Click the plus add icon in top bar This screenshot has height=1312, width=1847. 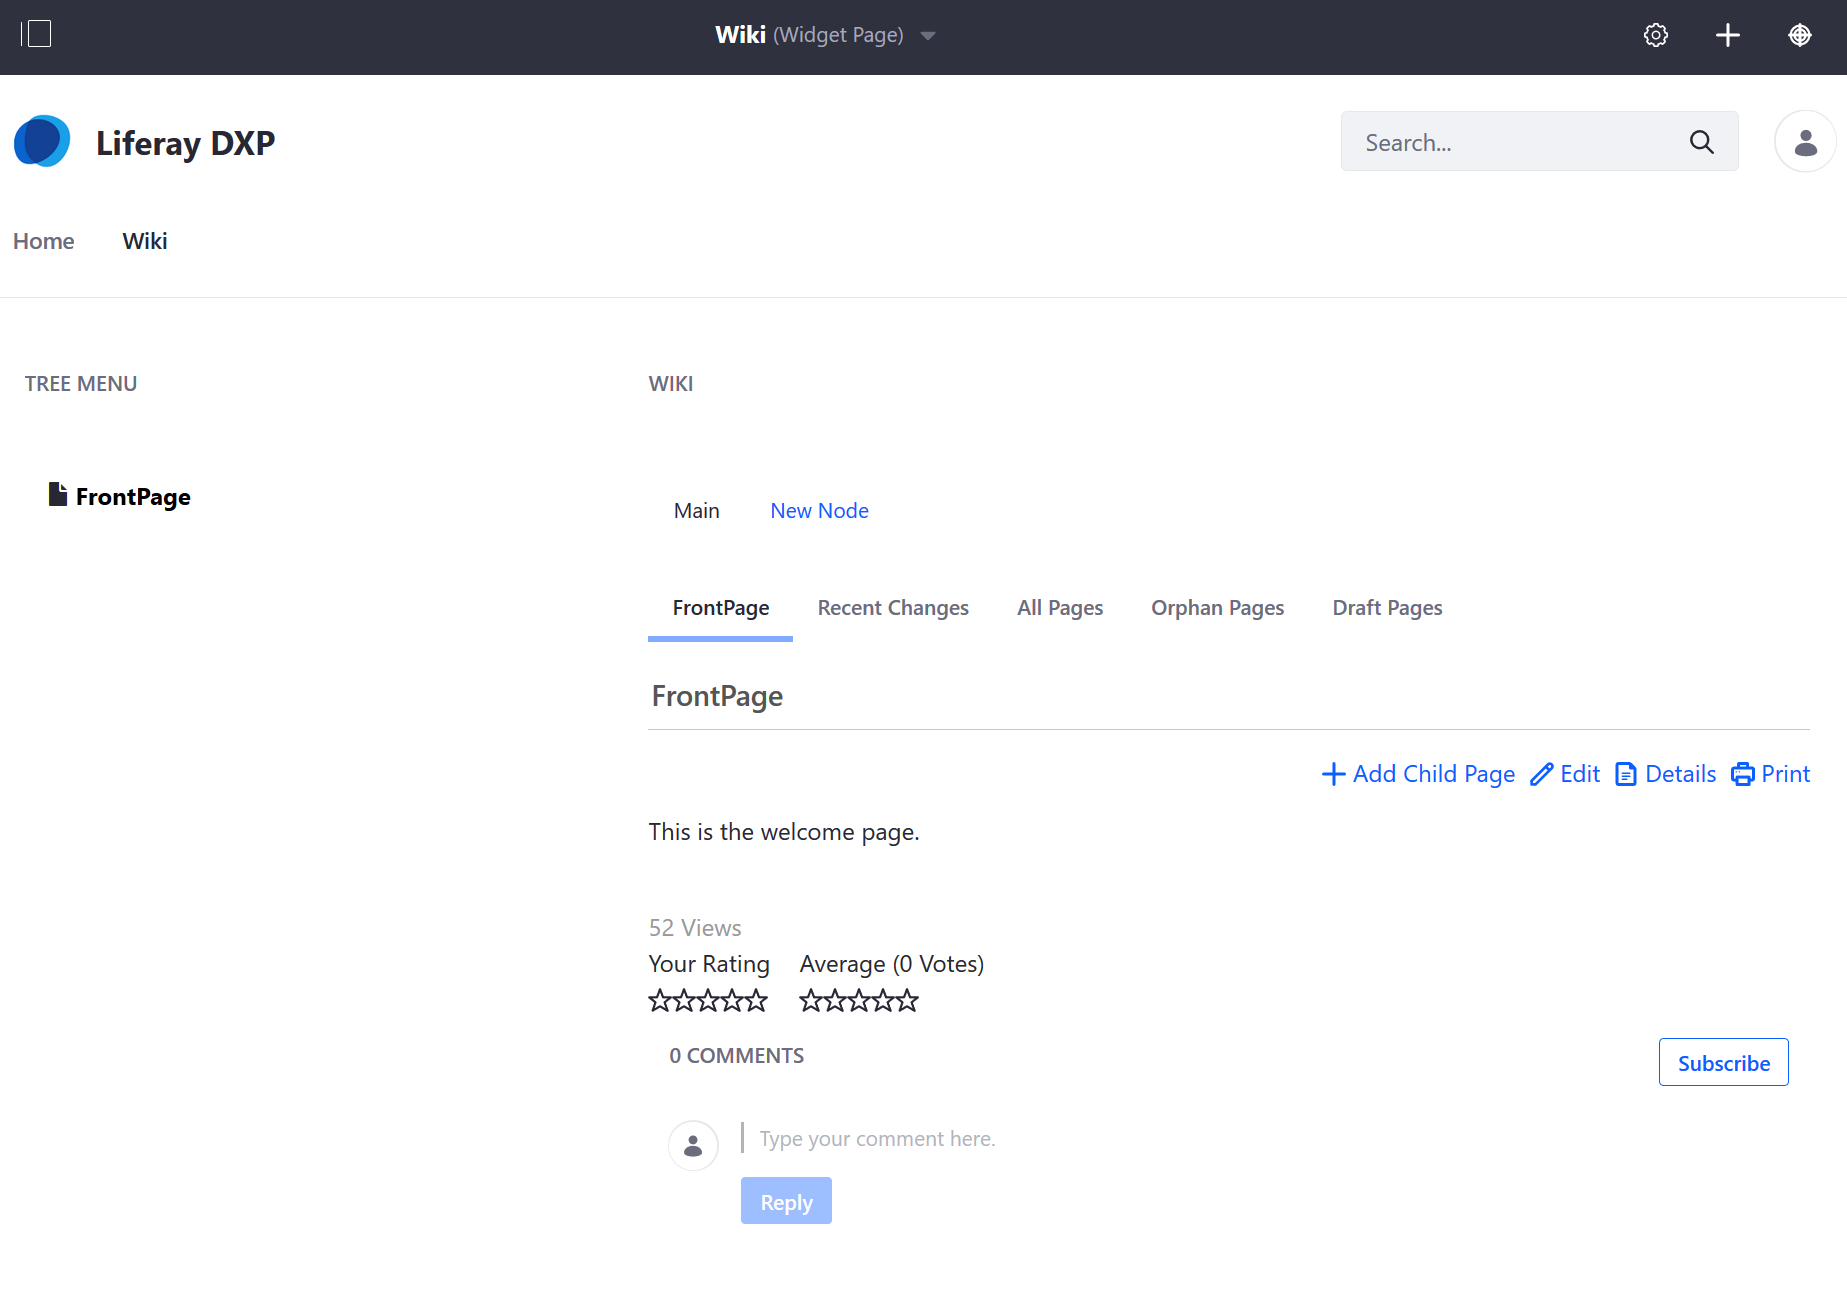pyautogui.click(x=1728, y=36)
